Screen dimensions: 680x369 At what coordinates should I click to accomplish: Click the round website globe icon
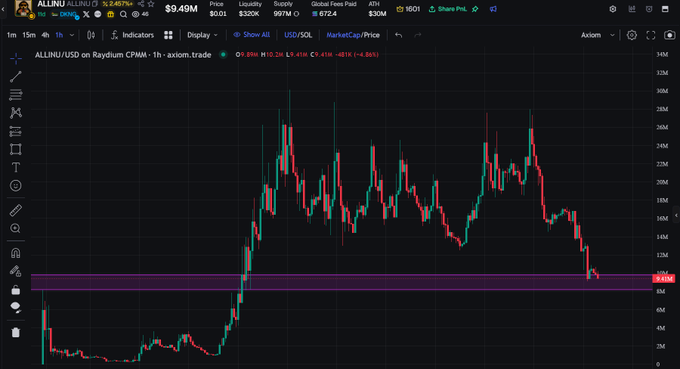point(98,14)
